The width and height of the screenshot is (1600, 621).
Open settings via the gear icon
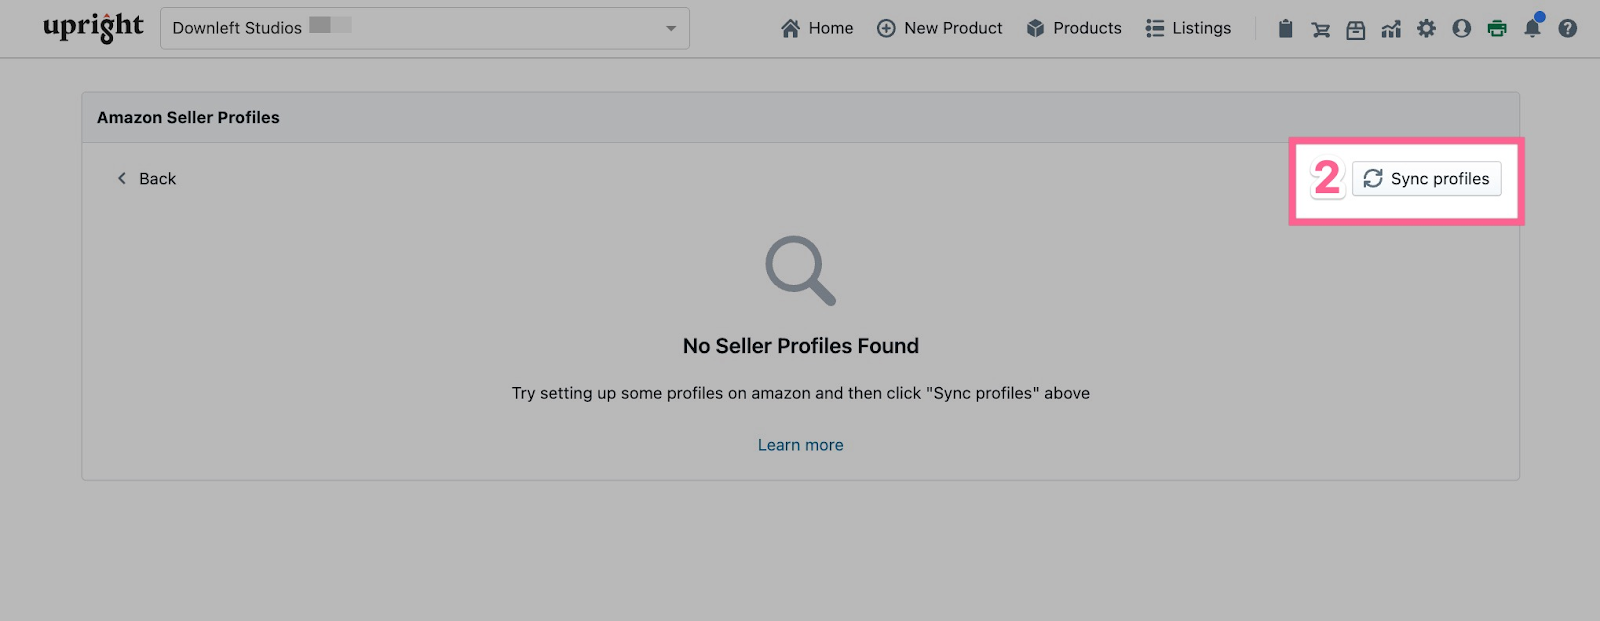point(1426,29)
